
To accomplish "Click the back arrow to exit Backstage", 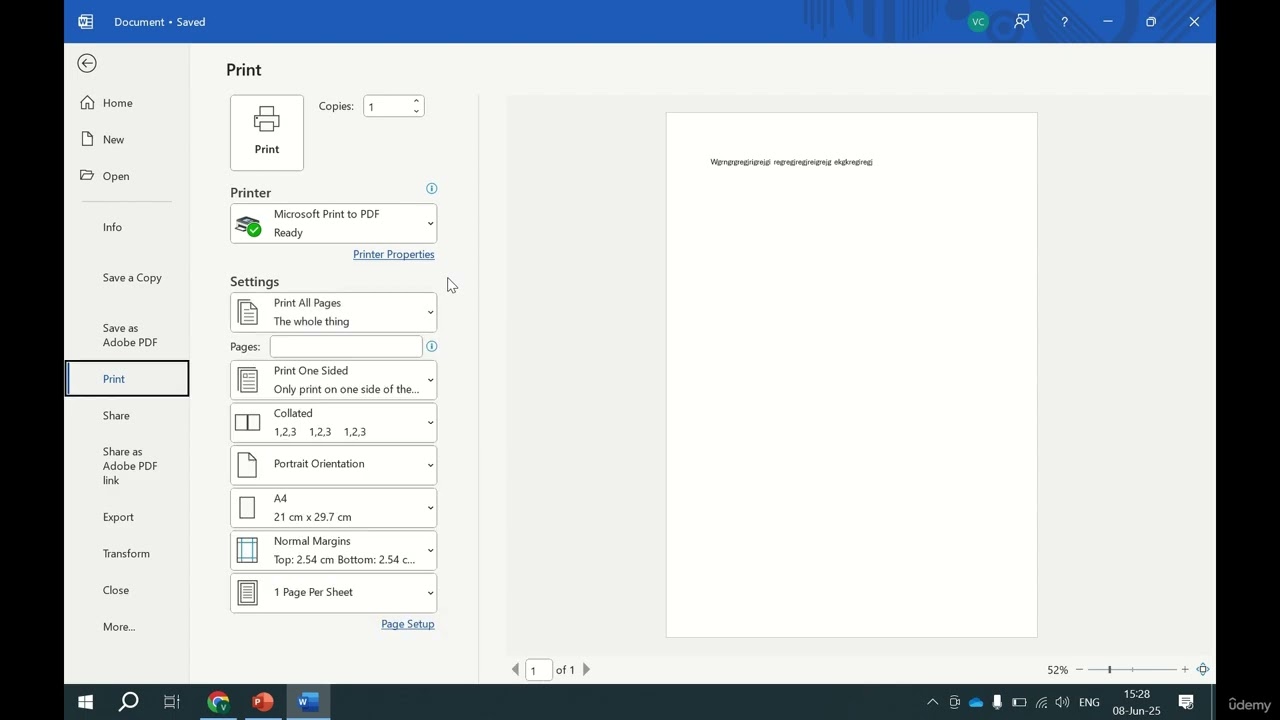I will [x=87, y=63].
